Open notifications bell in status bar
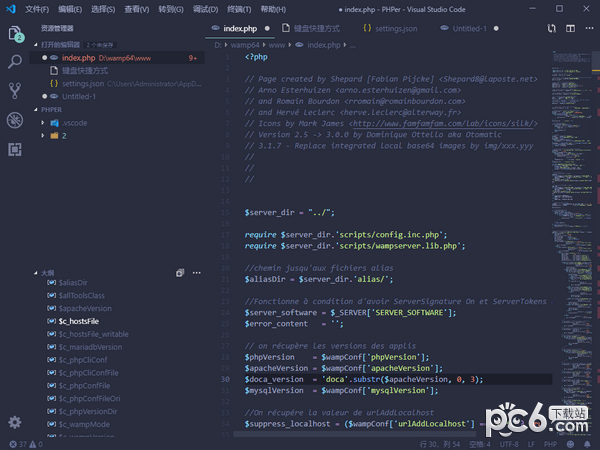This screenshot has width=600, height=450. click(587, 444)
